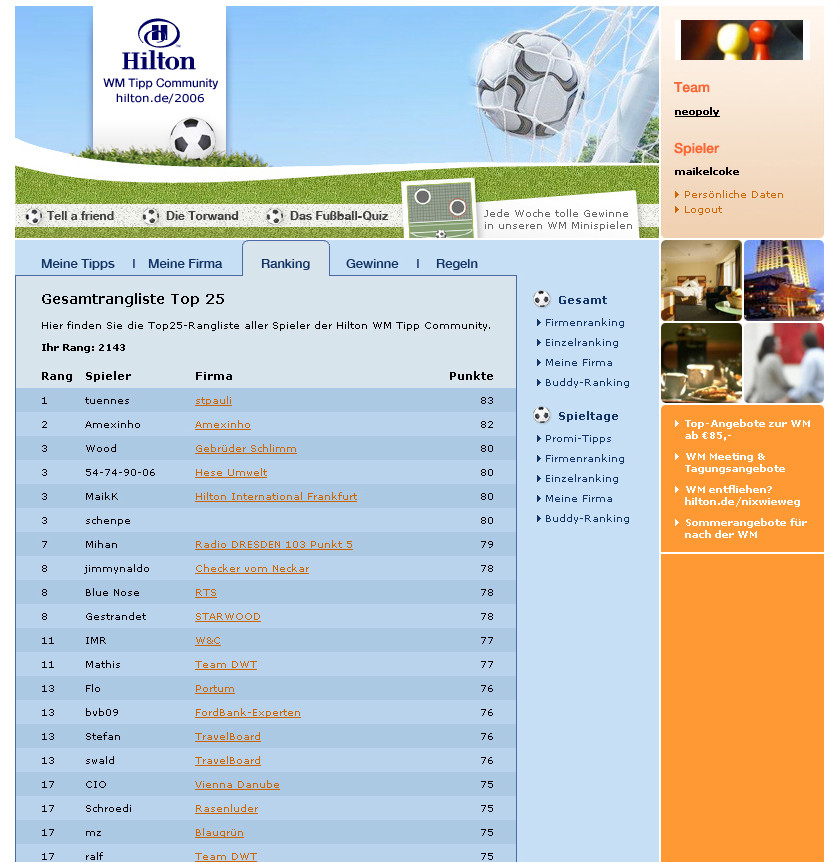Open the FordBank-Experten company link

[x=248, y=712]
